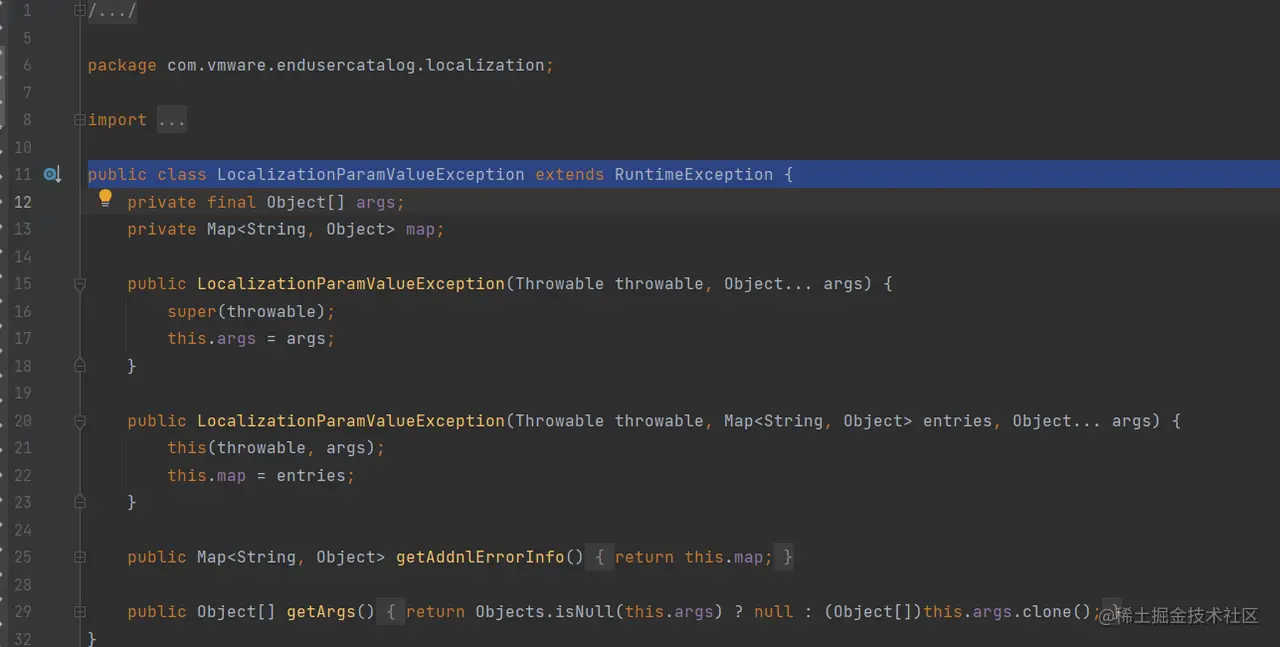
Task: Click 'this.map = entries' assignment
Action: (256, 475)
